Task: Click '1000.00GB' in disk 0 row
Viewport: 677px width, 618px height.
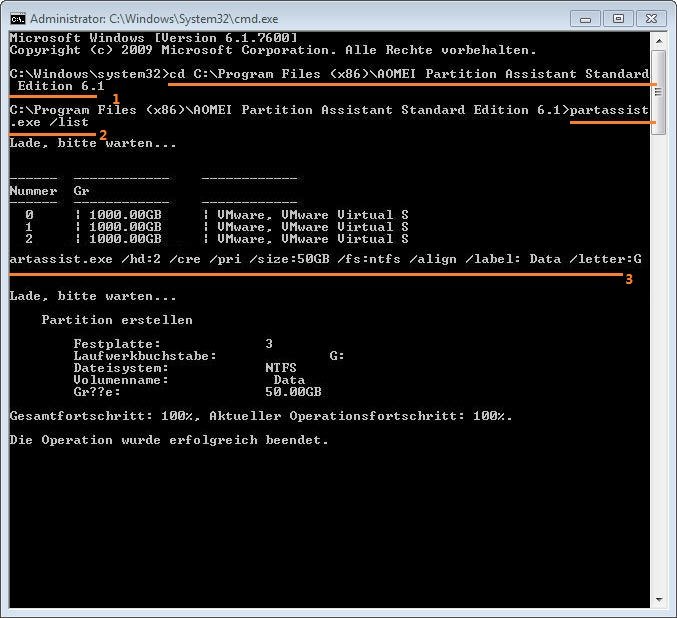Action: tap(125, 215)
